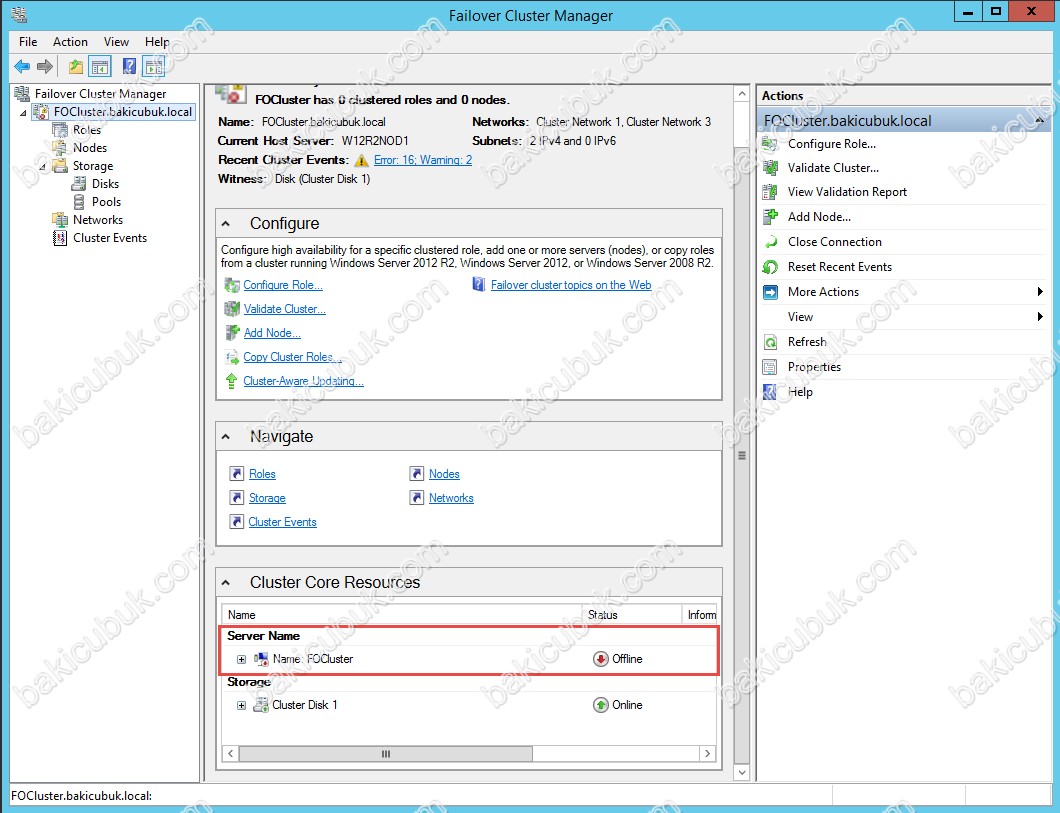1060x813 pixels.
Task: Click the Up one level folder icon
Action: 76,66
